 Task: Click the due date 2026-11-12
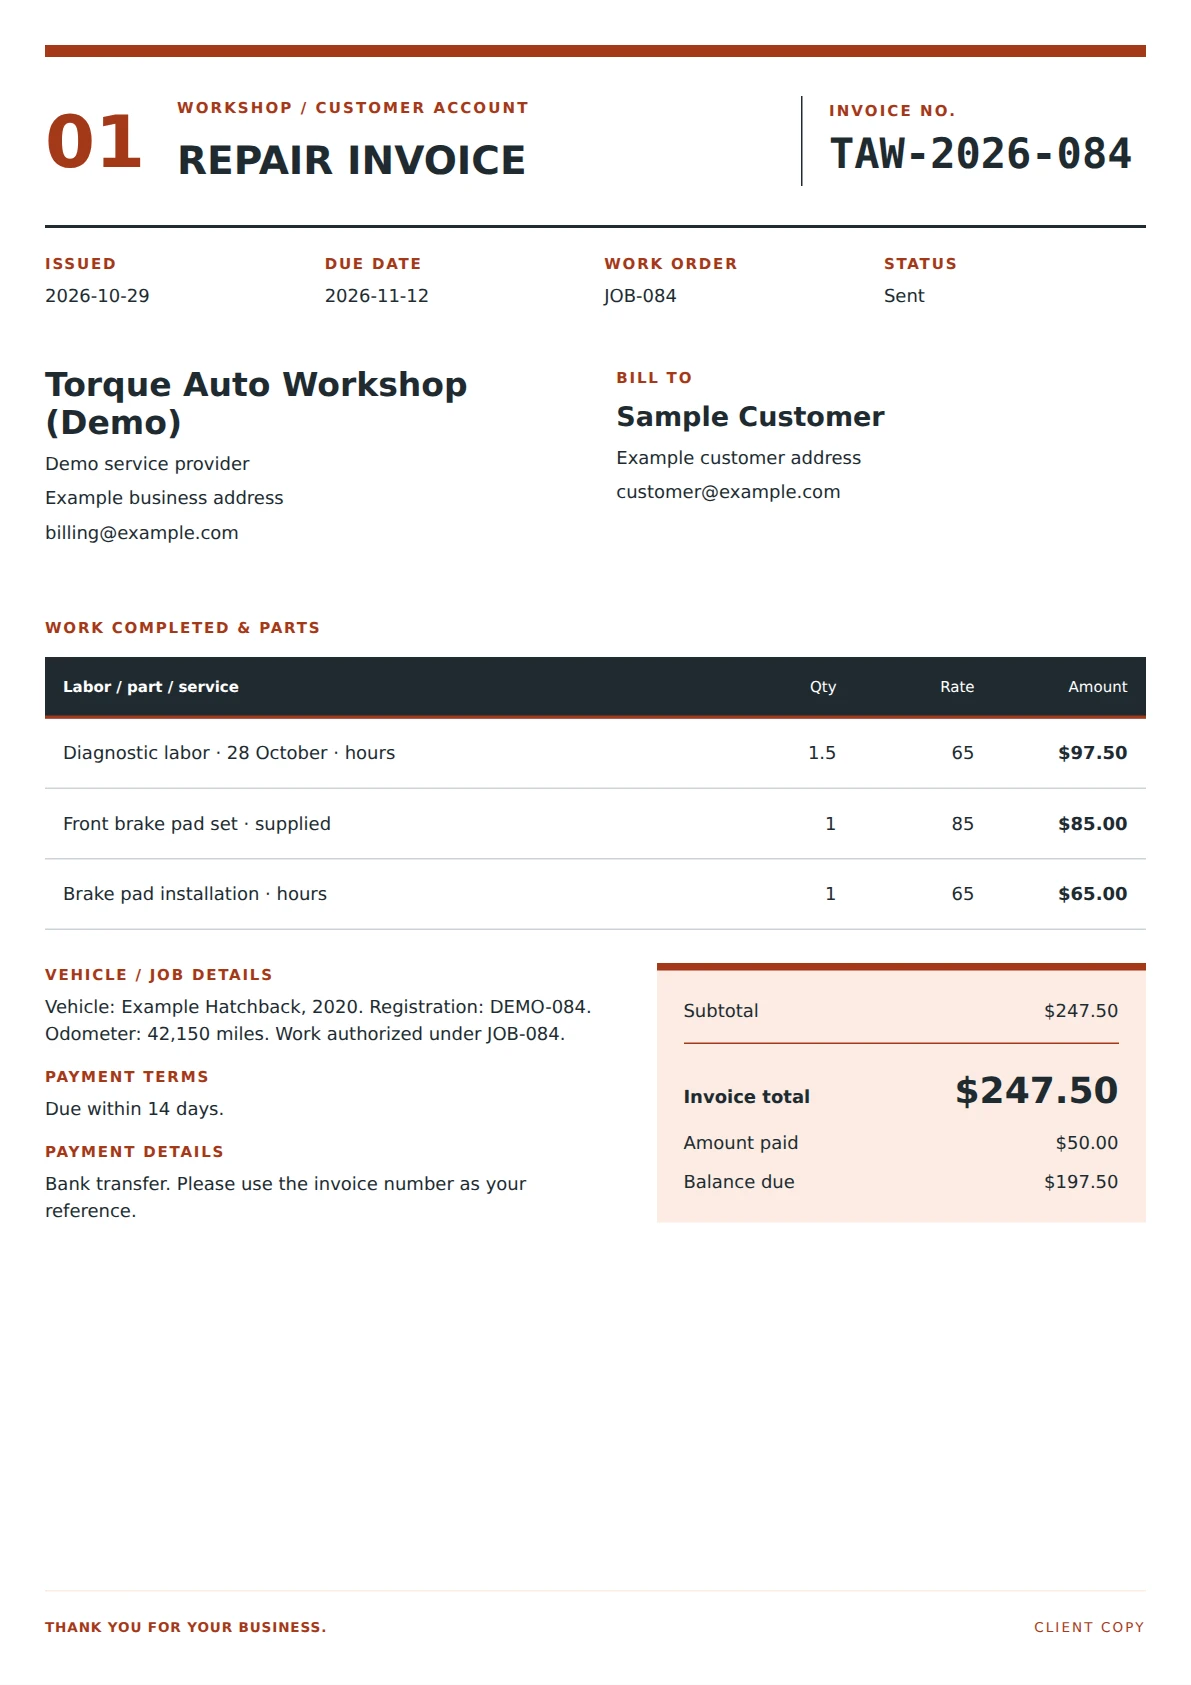[377, 296]
